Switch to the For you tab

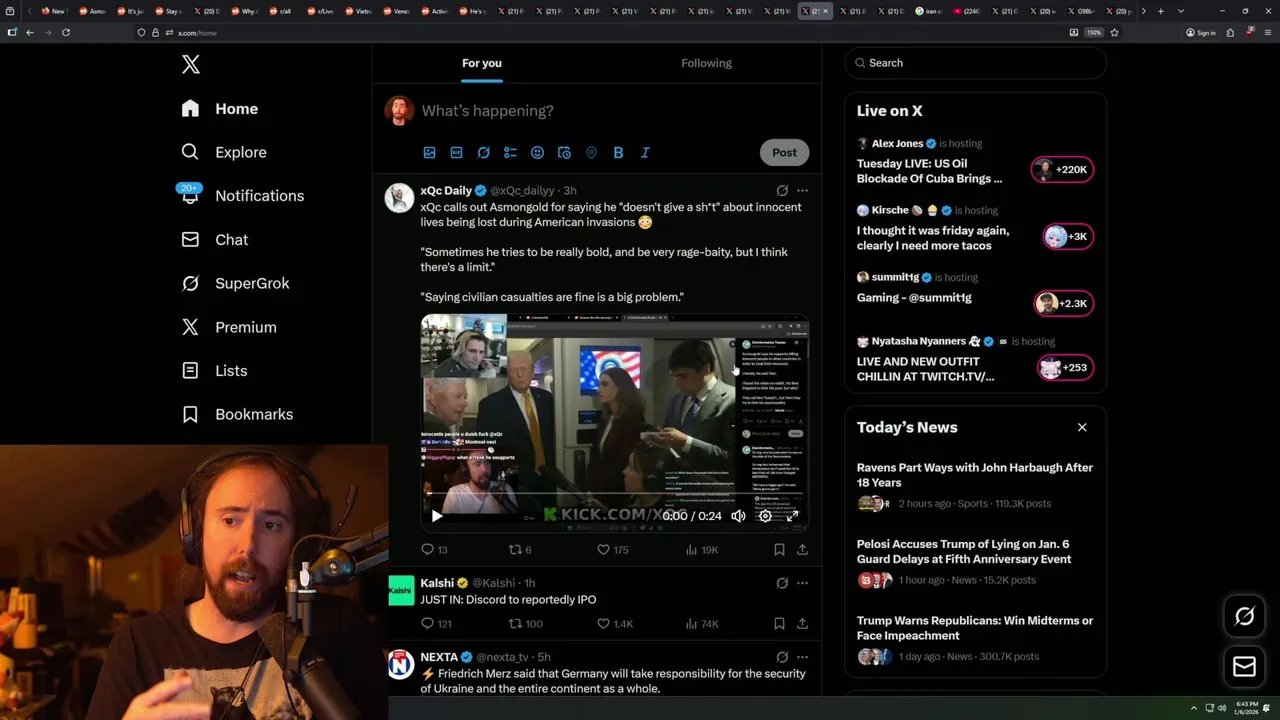click(x=482, y=63)
